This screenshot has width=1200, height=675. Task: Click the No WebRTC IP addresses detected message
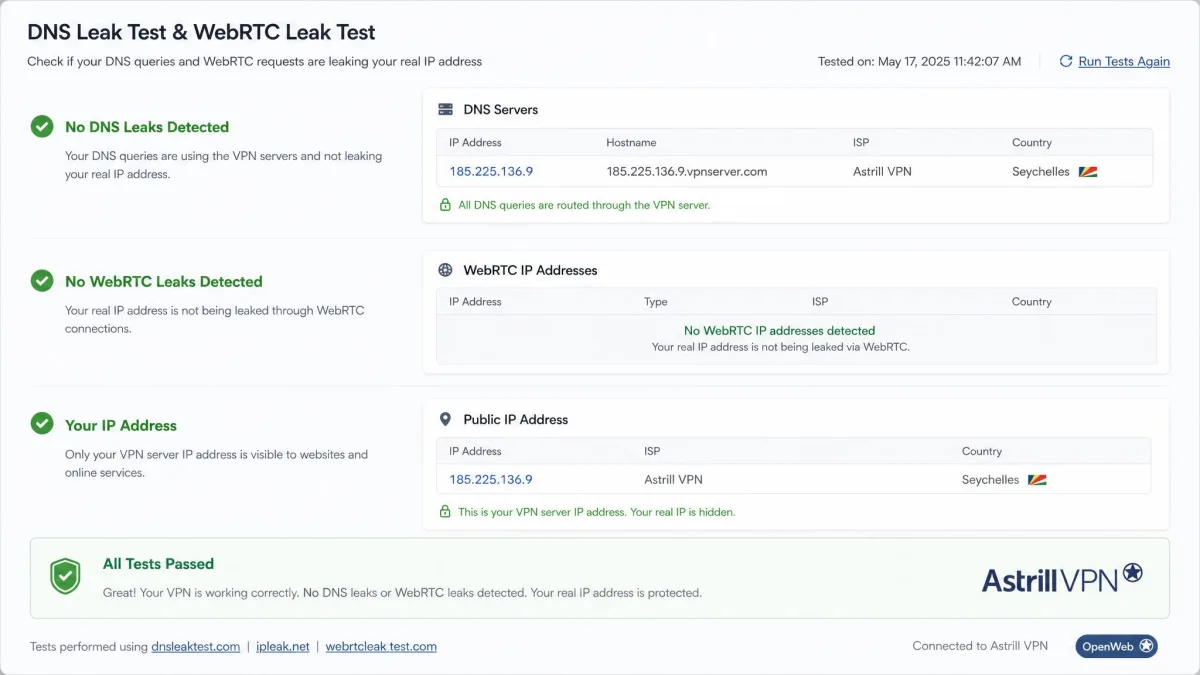(x=779, y=331)
